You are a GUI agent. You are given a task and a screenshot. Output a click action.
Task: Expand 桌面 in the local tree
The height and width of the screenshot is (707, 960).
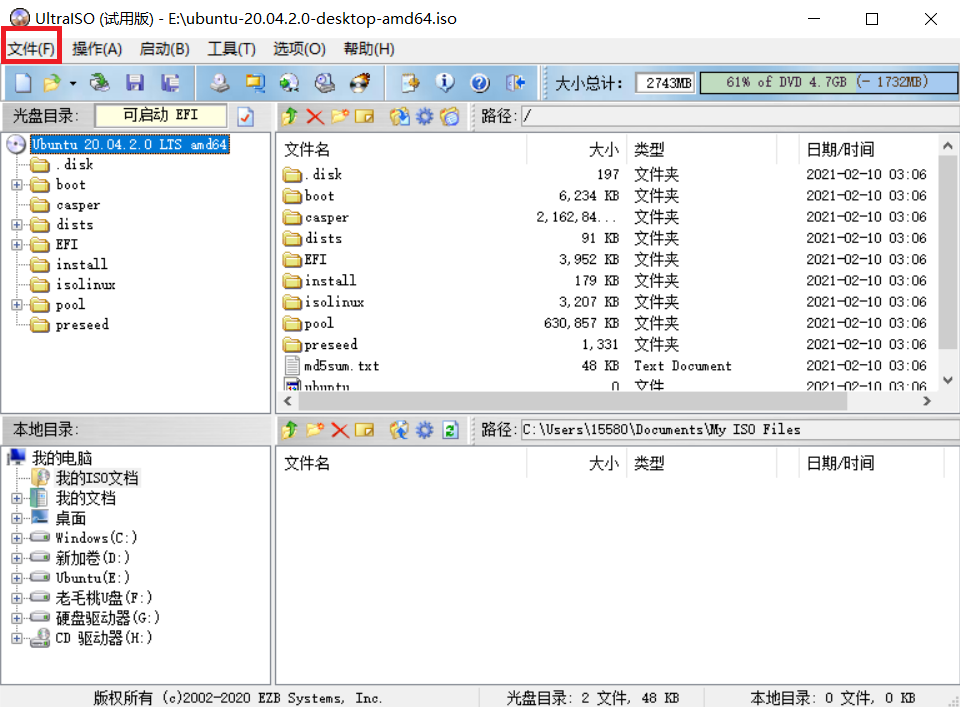(x=17, y=518)
